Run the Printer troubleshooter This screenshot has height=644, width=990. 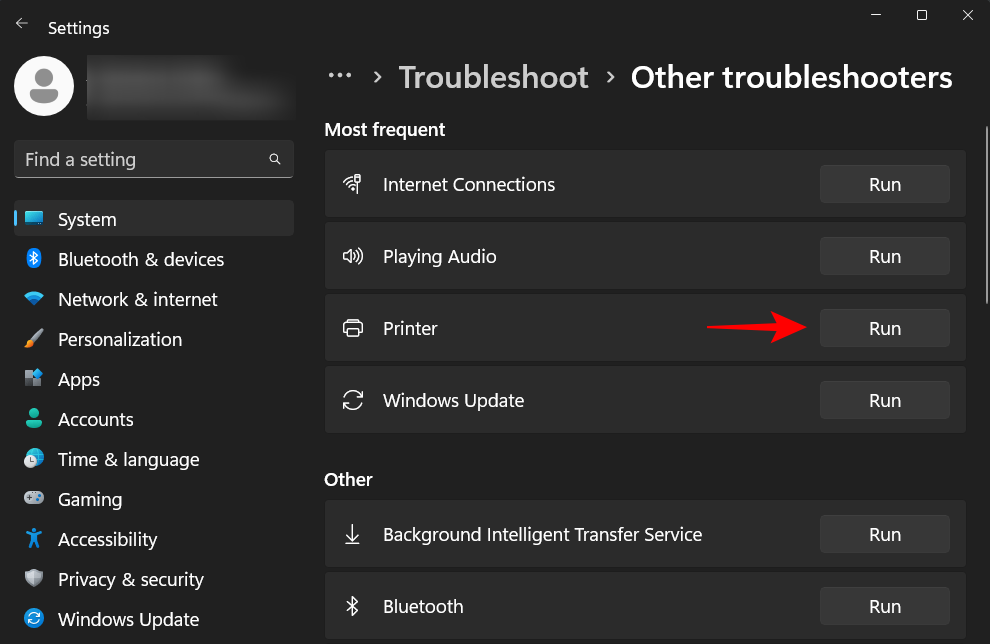(884, 328)
